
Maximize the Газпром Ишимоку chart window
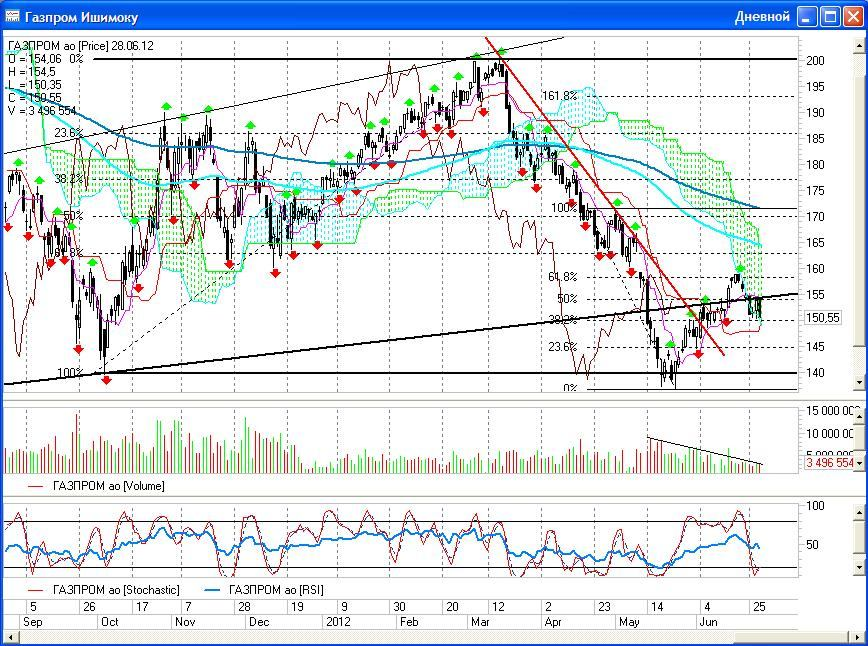tap(830, 17)
